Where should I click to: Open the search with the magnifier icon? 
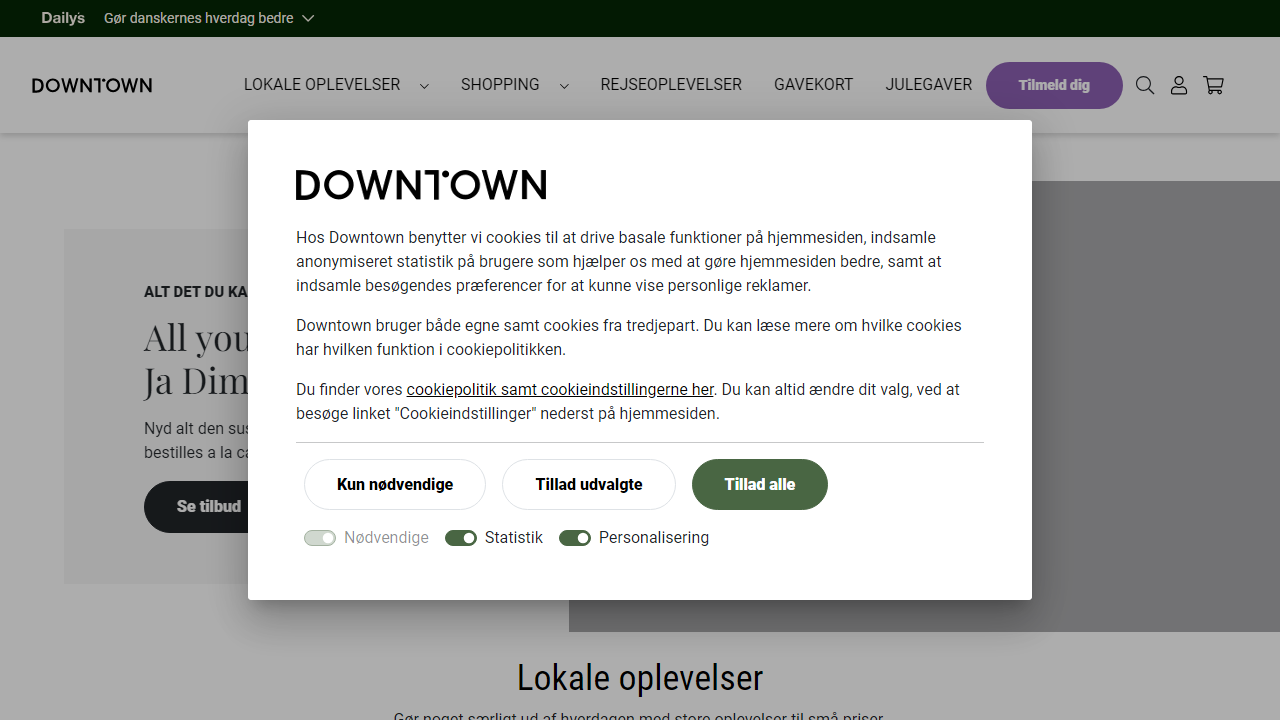coord(1144,85)
